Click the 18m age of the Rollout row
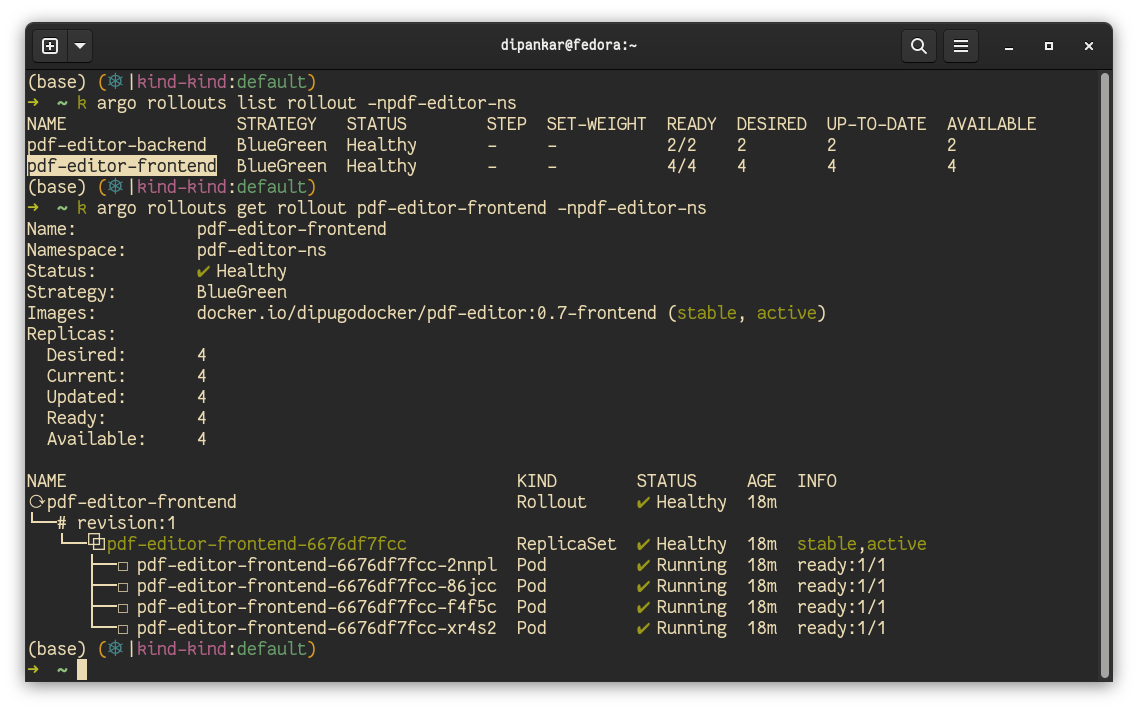The height and width of the screenshot is (710, 1138). (x=761, y=502)
